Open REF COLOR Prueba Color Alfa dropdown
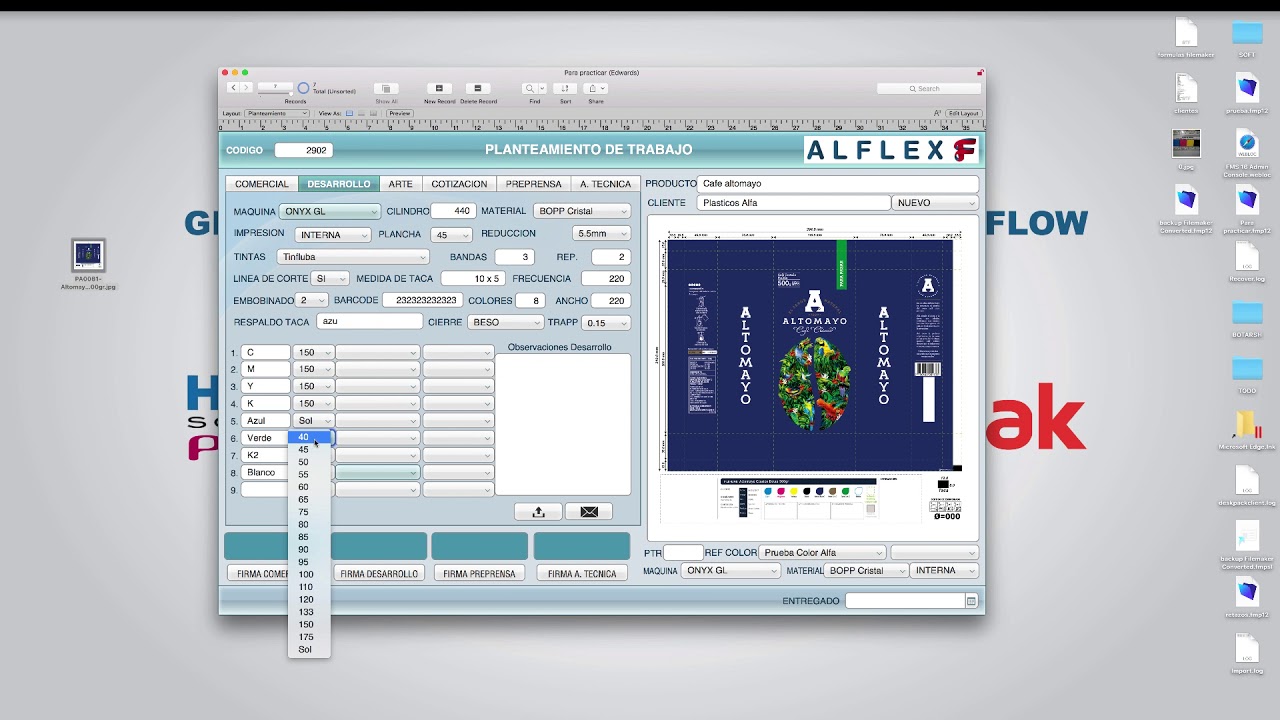Image resolution: width=1280 pixels, height=720 pixels. (x=823, y=552)
